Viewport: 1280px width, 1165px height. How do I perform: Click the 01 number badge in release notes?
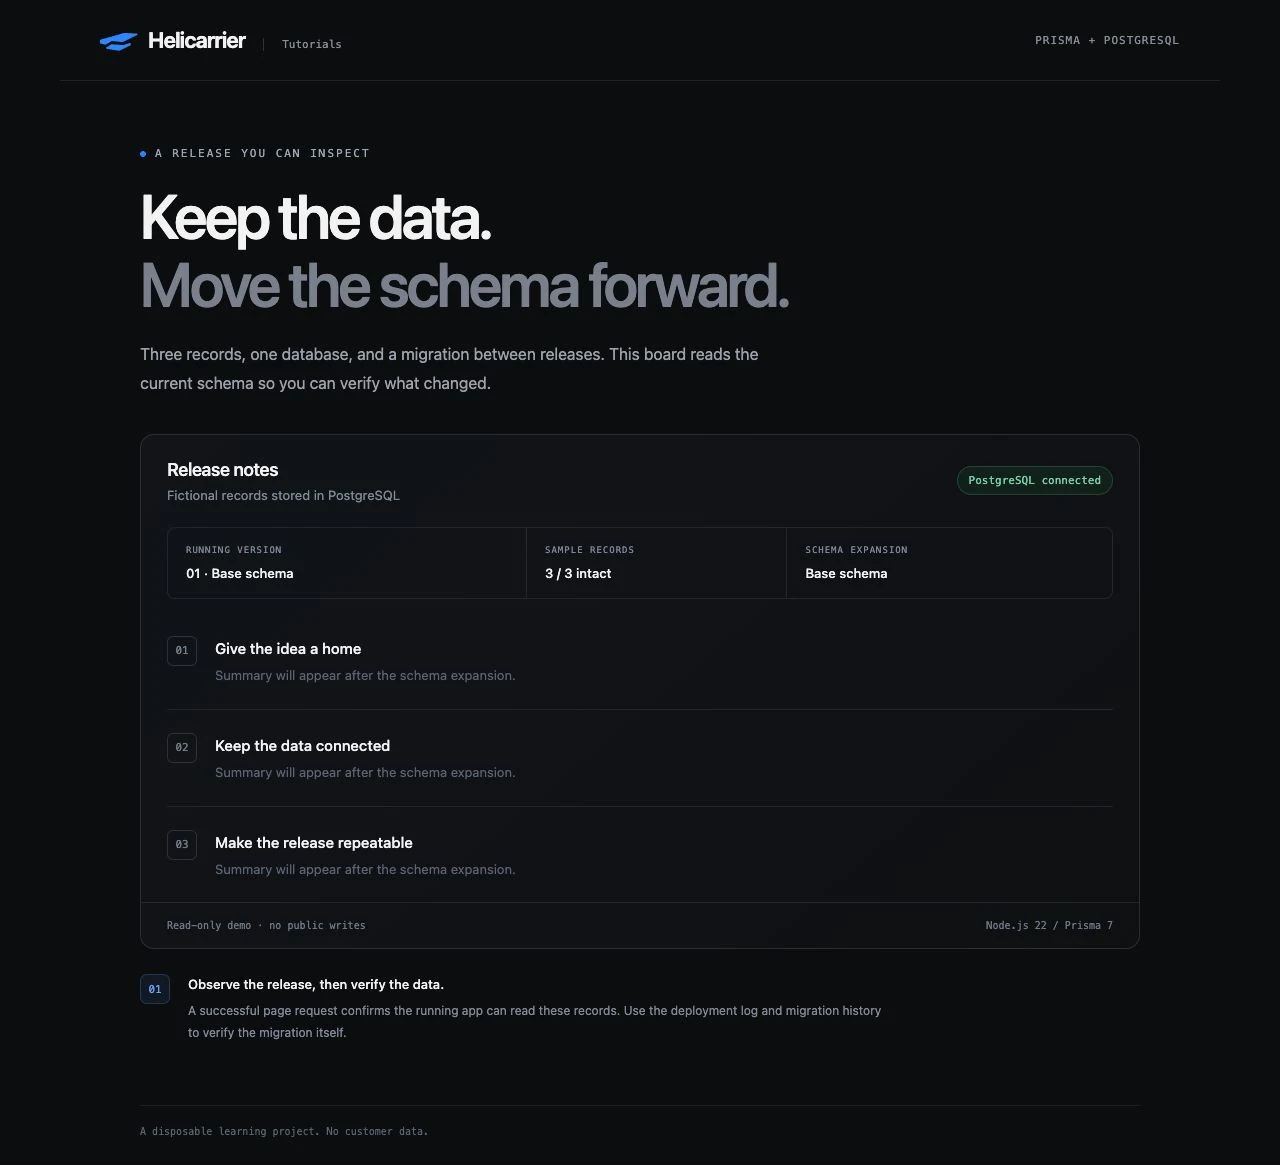click(182, 650)
